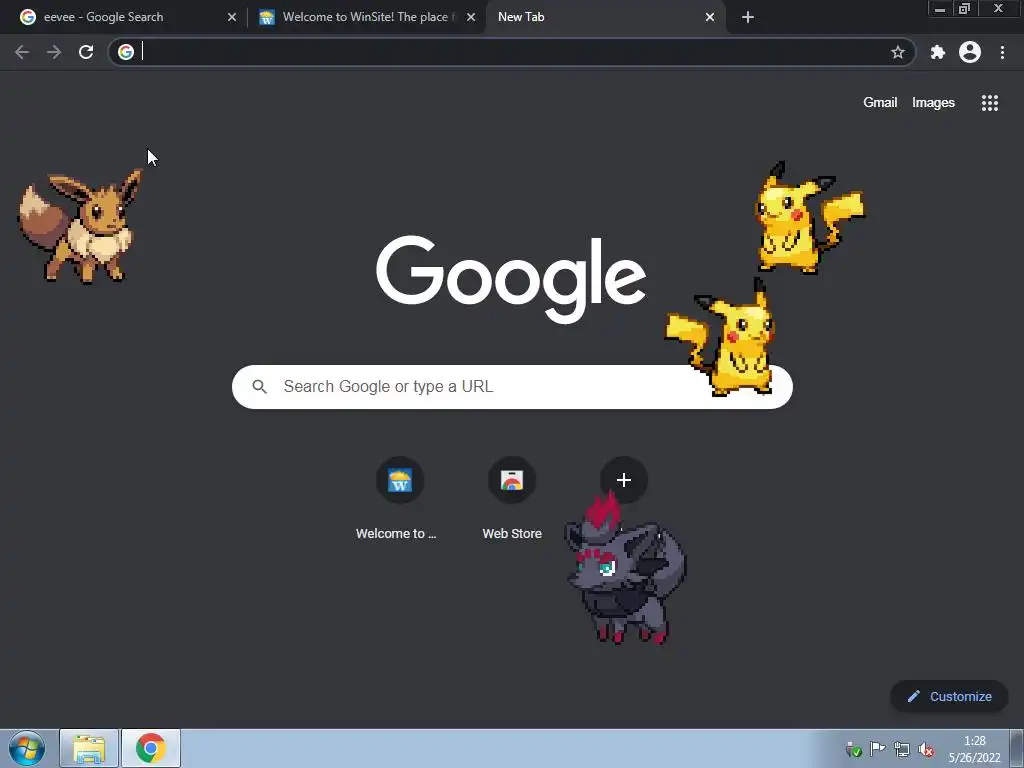The width and height of the screenshot is (1024, 768).
Task: Click the Zorua sprite
Action: [x=625, y=568]
